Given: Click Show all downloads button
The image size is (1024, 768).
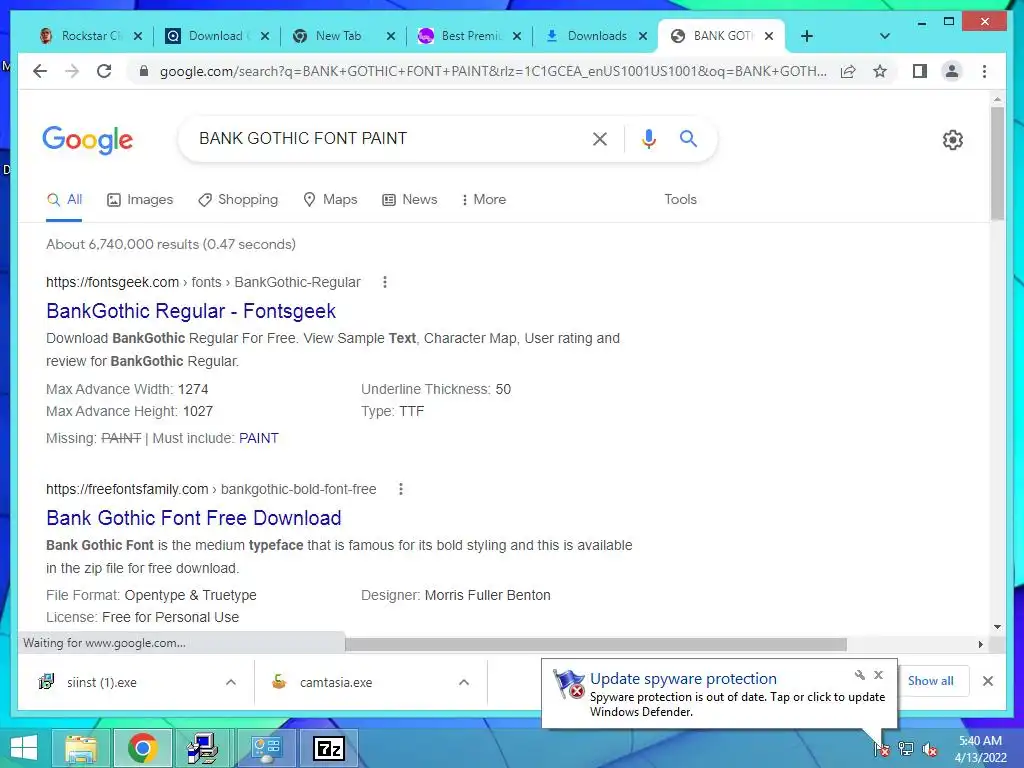Looking at the screenshot, I should point(931,680).
